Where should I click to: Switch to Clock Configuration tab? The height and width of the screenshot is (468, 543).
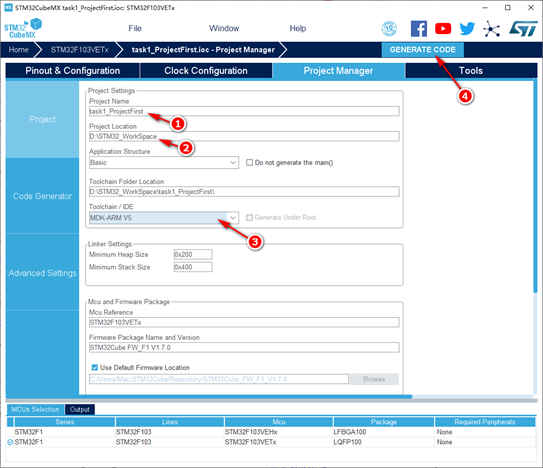click(206, 71)
